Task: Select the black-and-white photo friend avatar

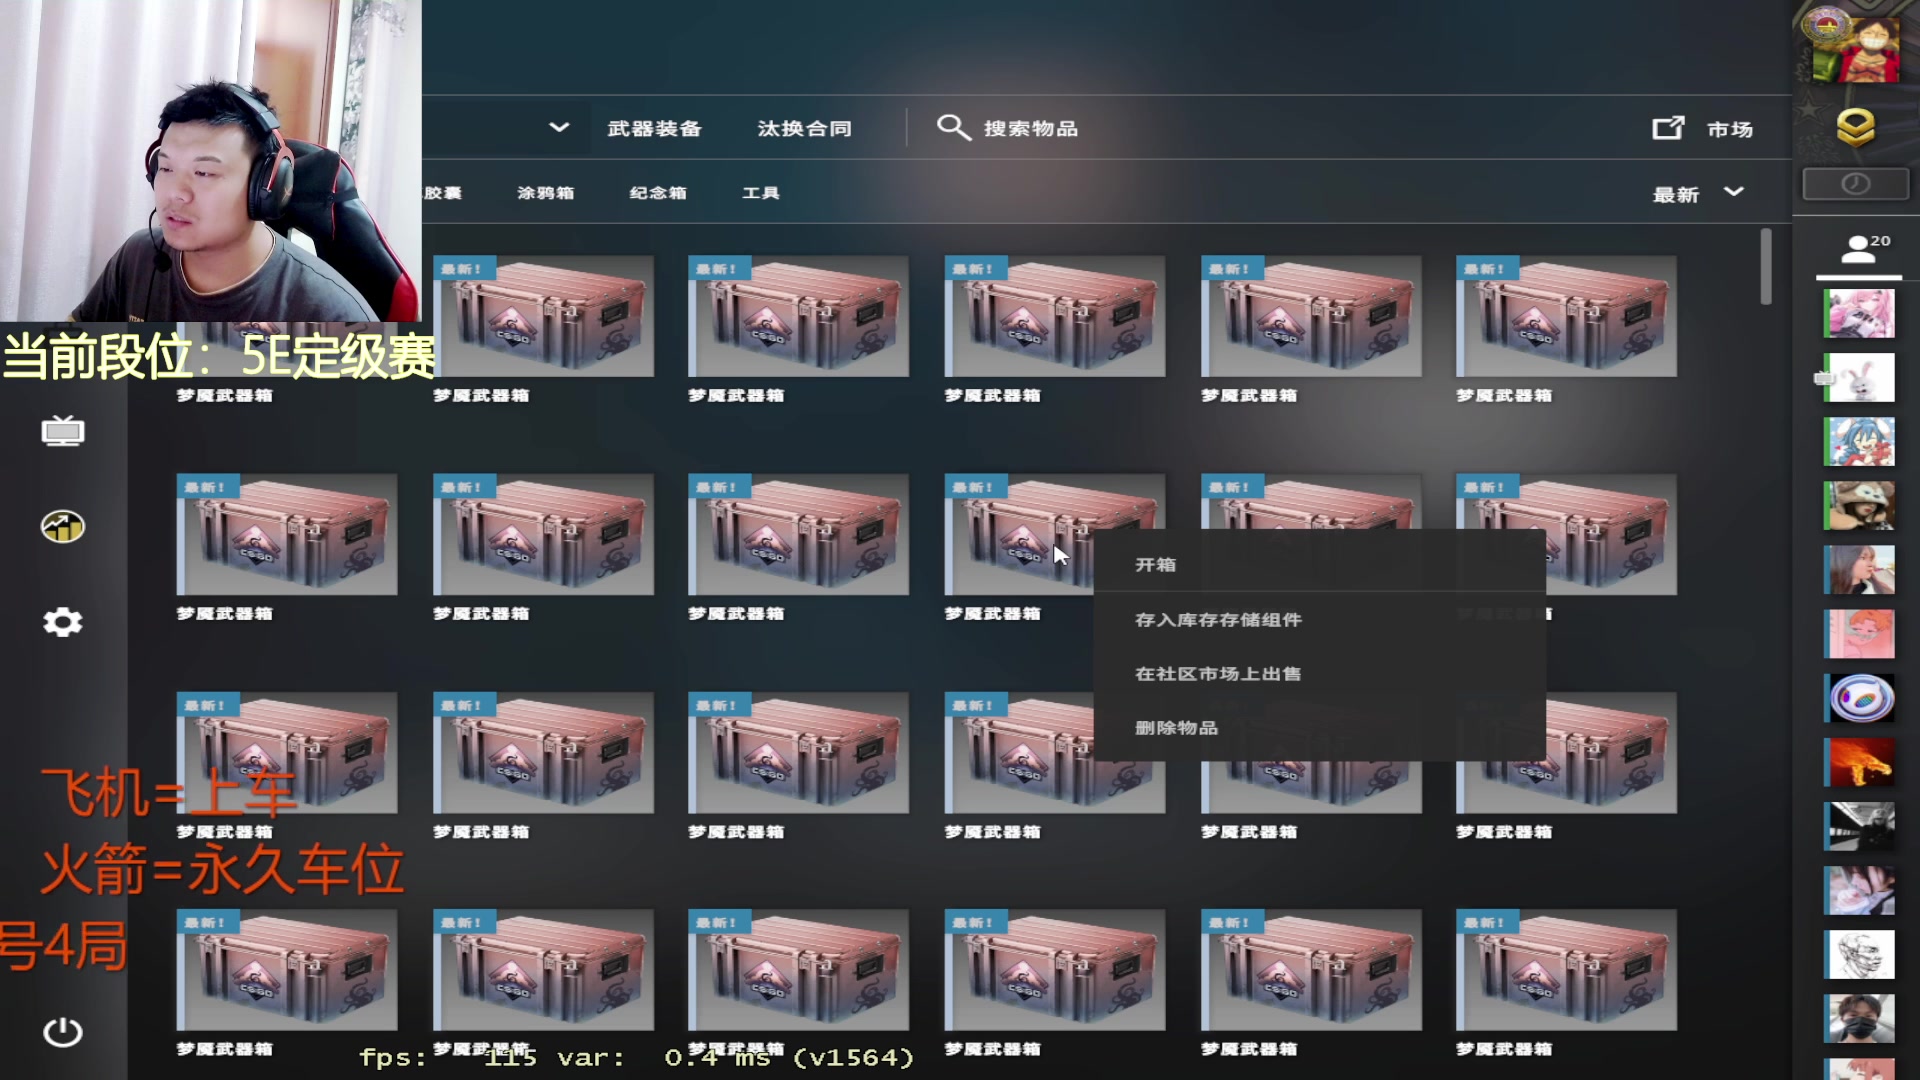Action: [x=1859, y=826]
